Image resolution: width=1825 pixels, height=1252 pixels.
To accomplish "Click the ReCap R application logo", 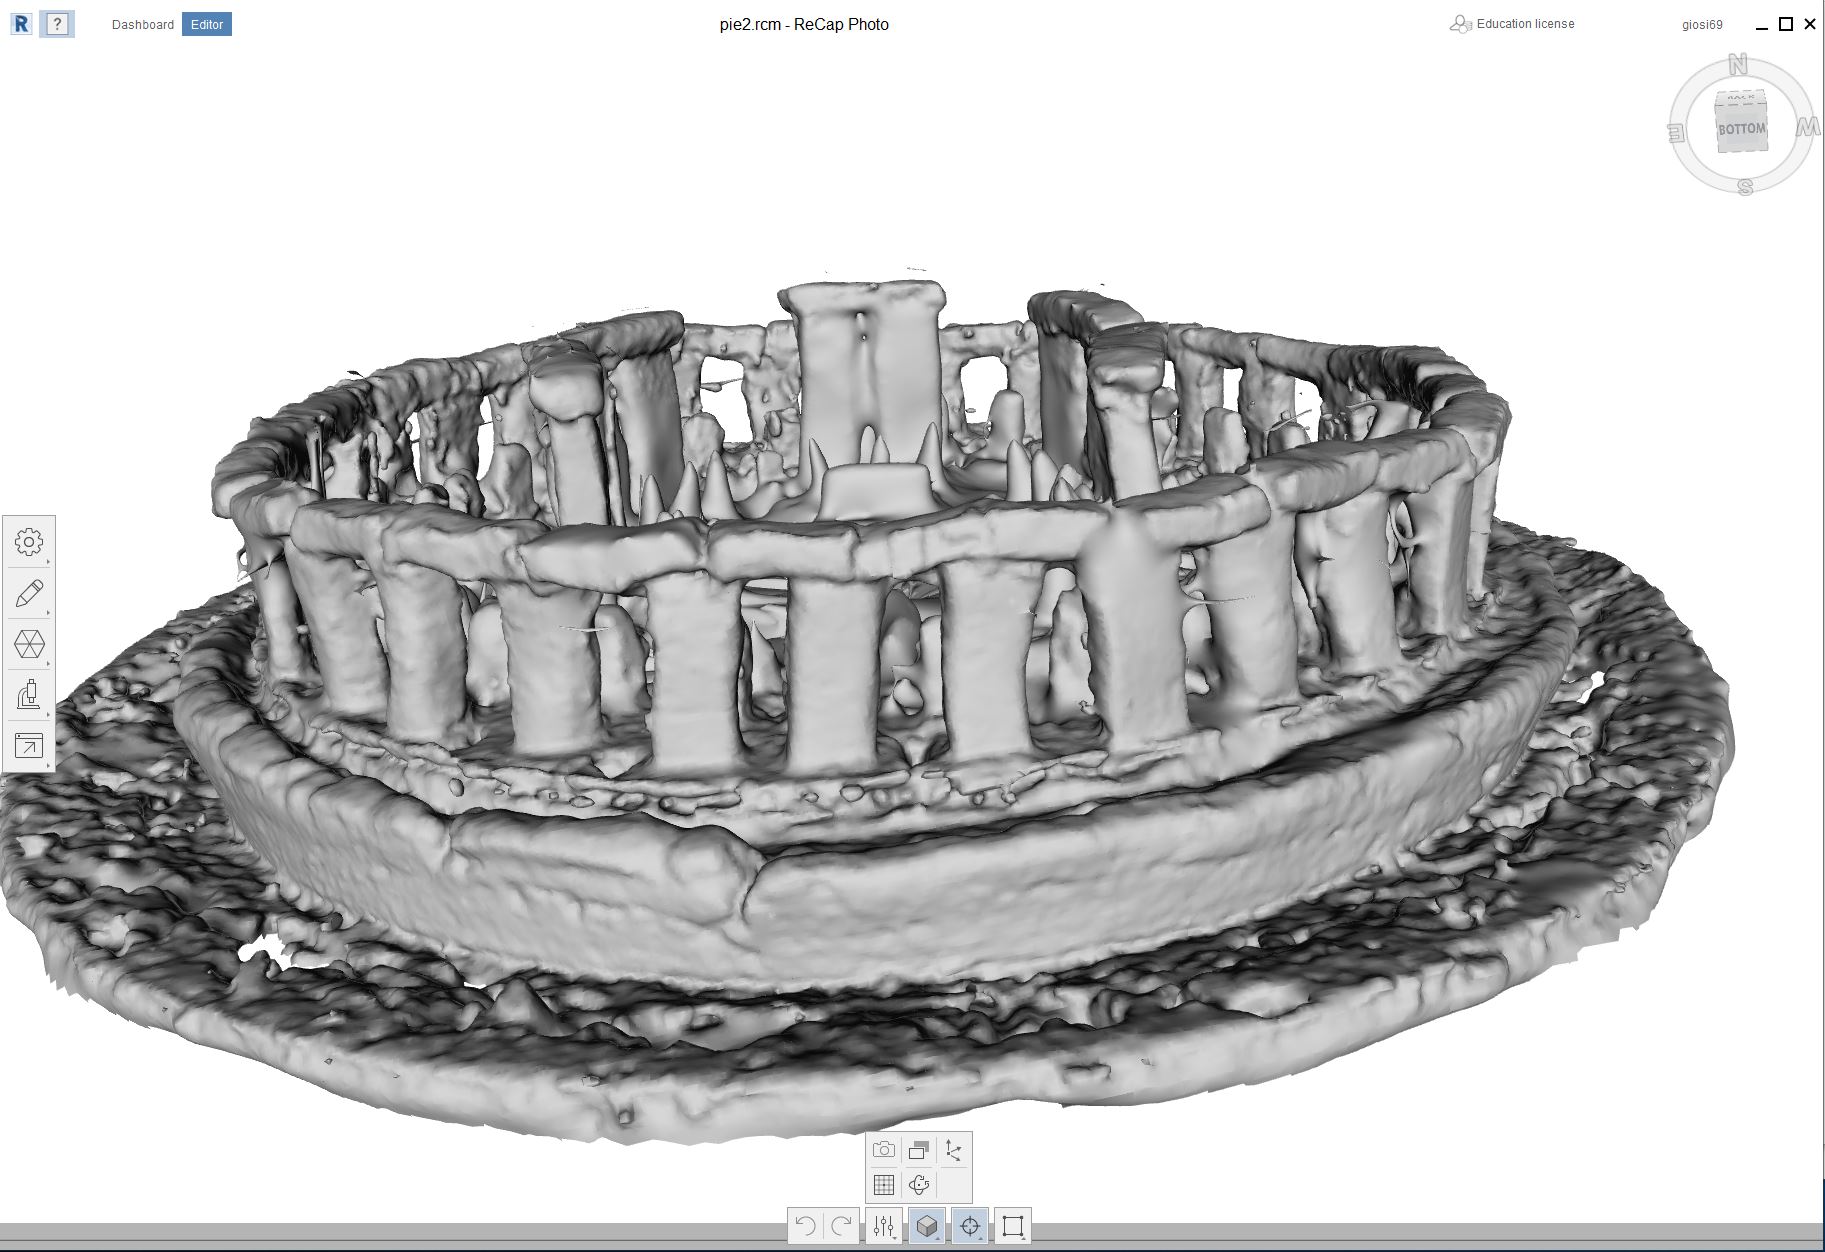I will (21, 24).
